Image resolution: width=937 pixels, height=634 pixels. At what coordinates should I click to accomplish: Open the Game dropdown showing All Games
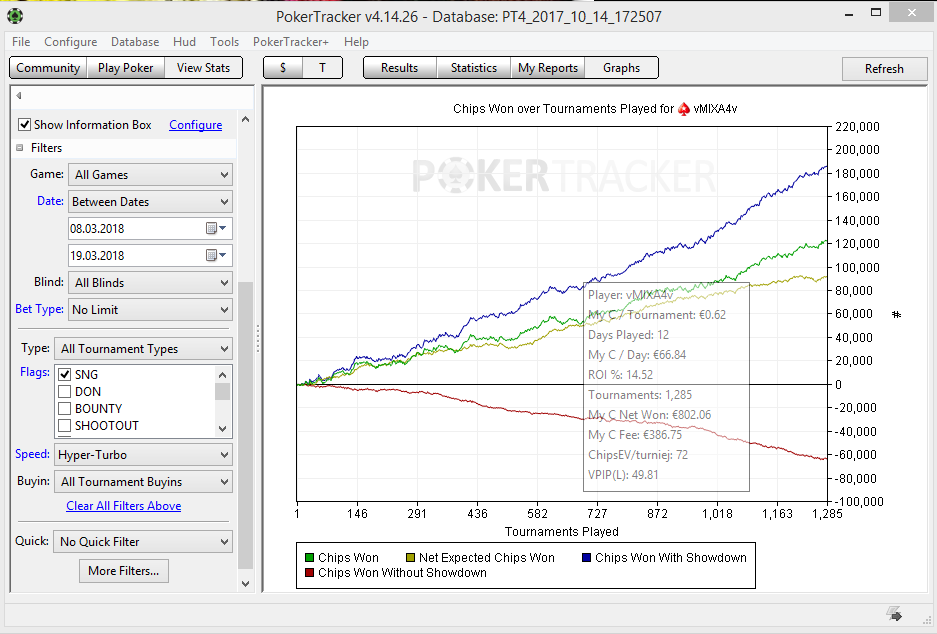click(151, 175)
